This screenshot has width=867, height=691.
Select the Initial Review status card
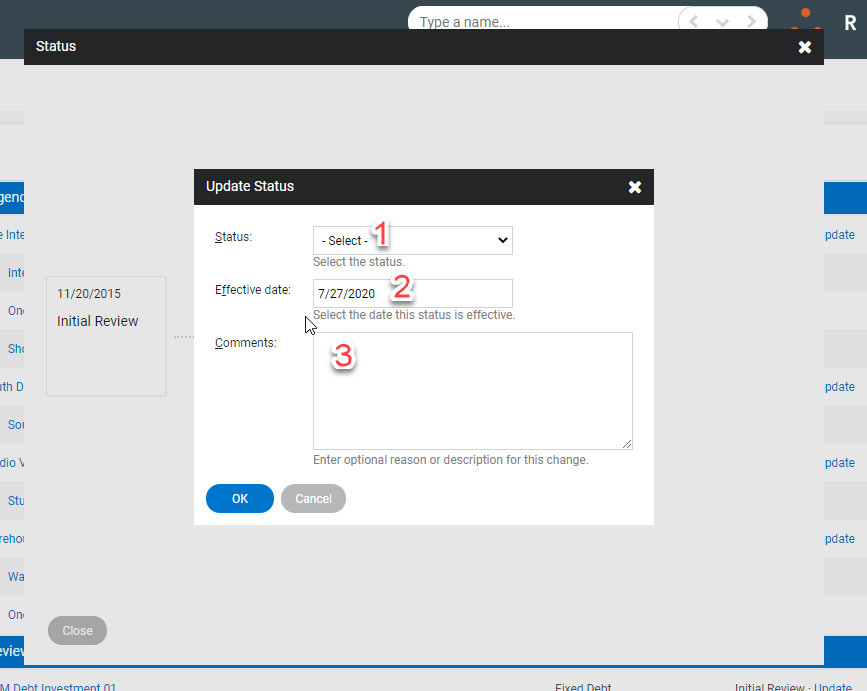click(106, 336)
